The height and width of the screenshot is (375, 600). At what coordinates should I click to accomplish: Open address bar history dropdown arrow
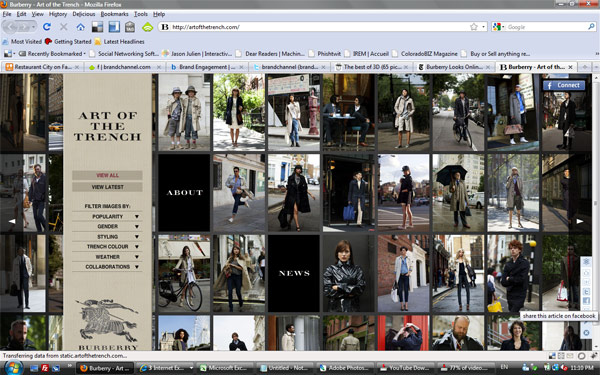[x=484, y=27]
